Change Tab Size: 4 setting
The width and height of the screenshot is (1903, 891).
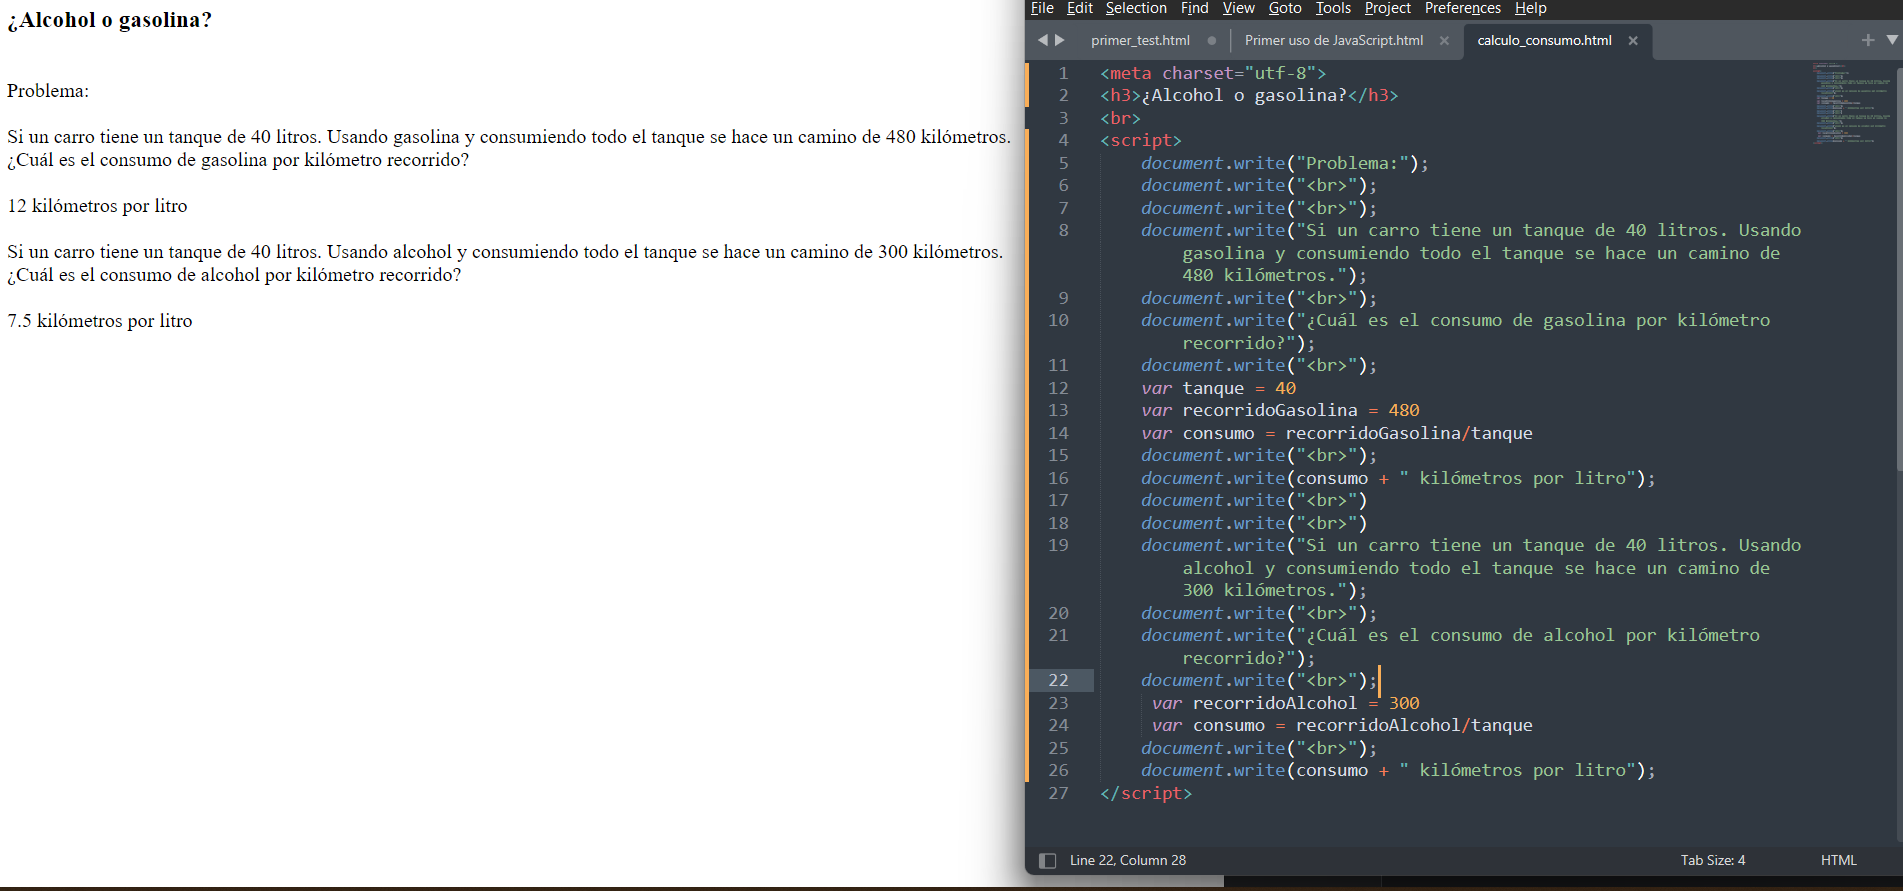point(1712,860)
